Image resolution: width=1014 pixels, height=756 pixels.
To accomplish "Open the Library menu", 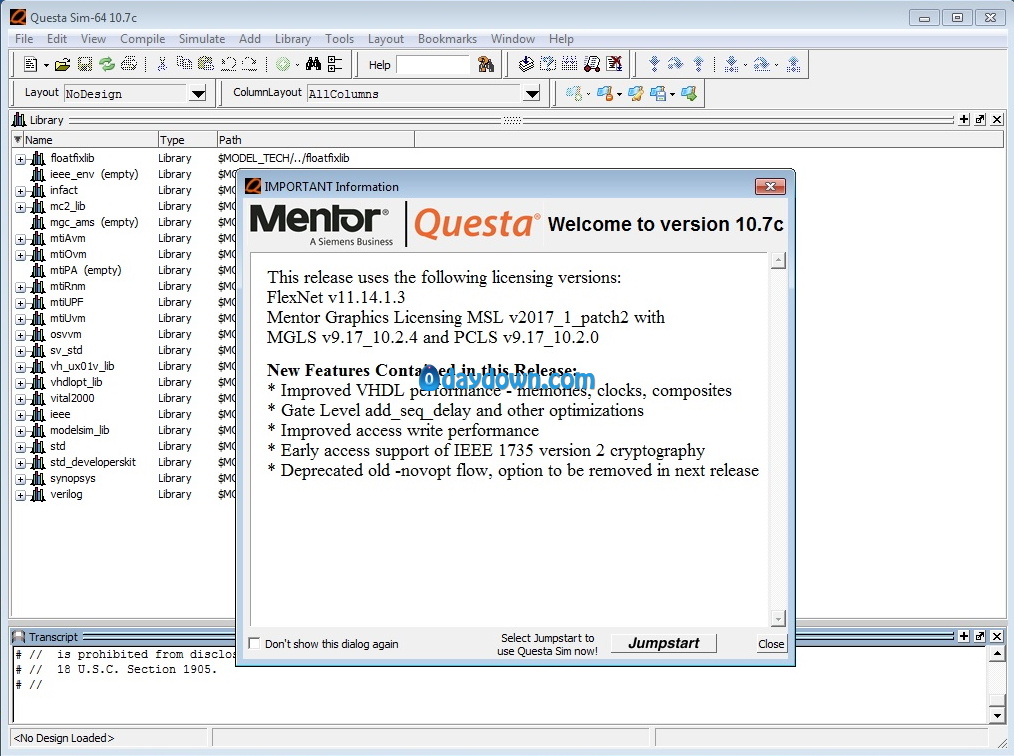I will 292,39.
